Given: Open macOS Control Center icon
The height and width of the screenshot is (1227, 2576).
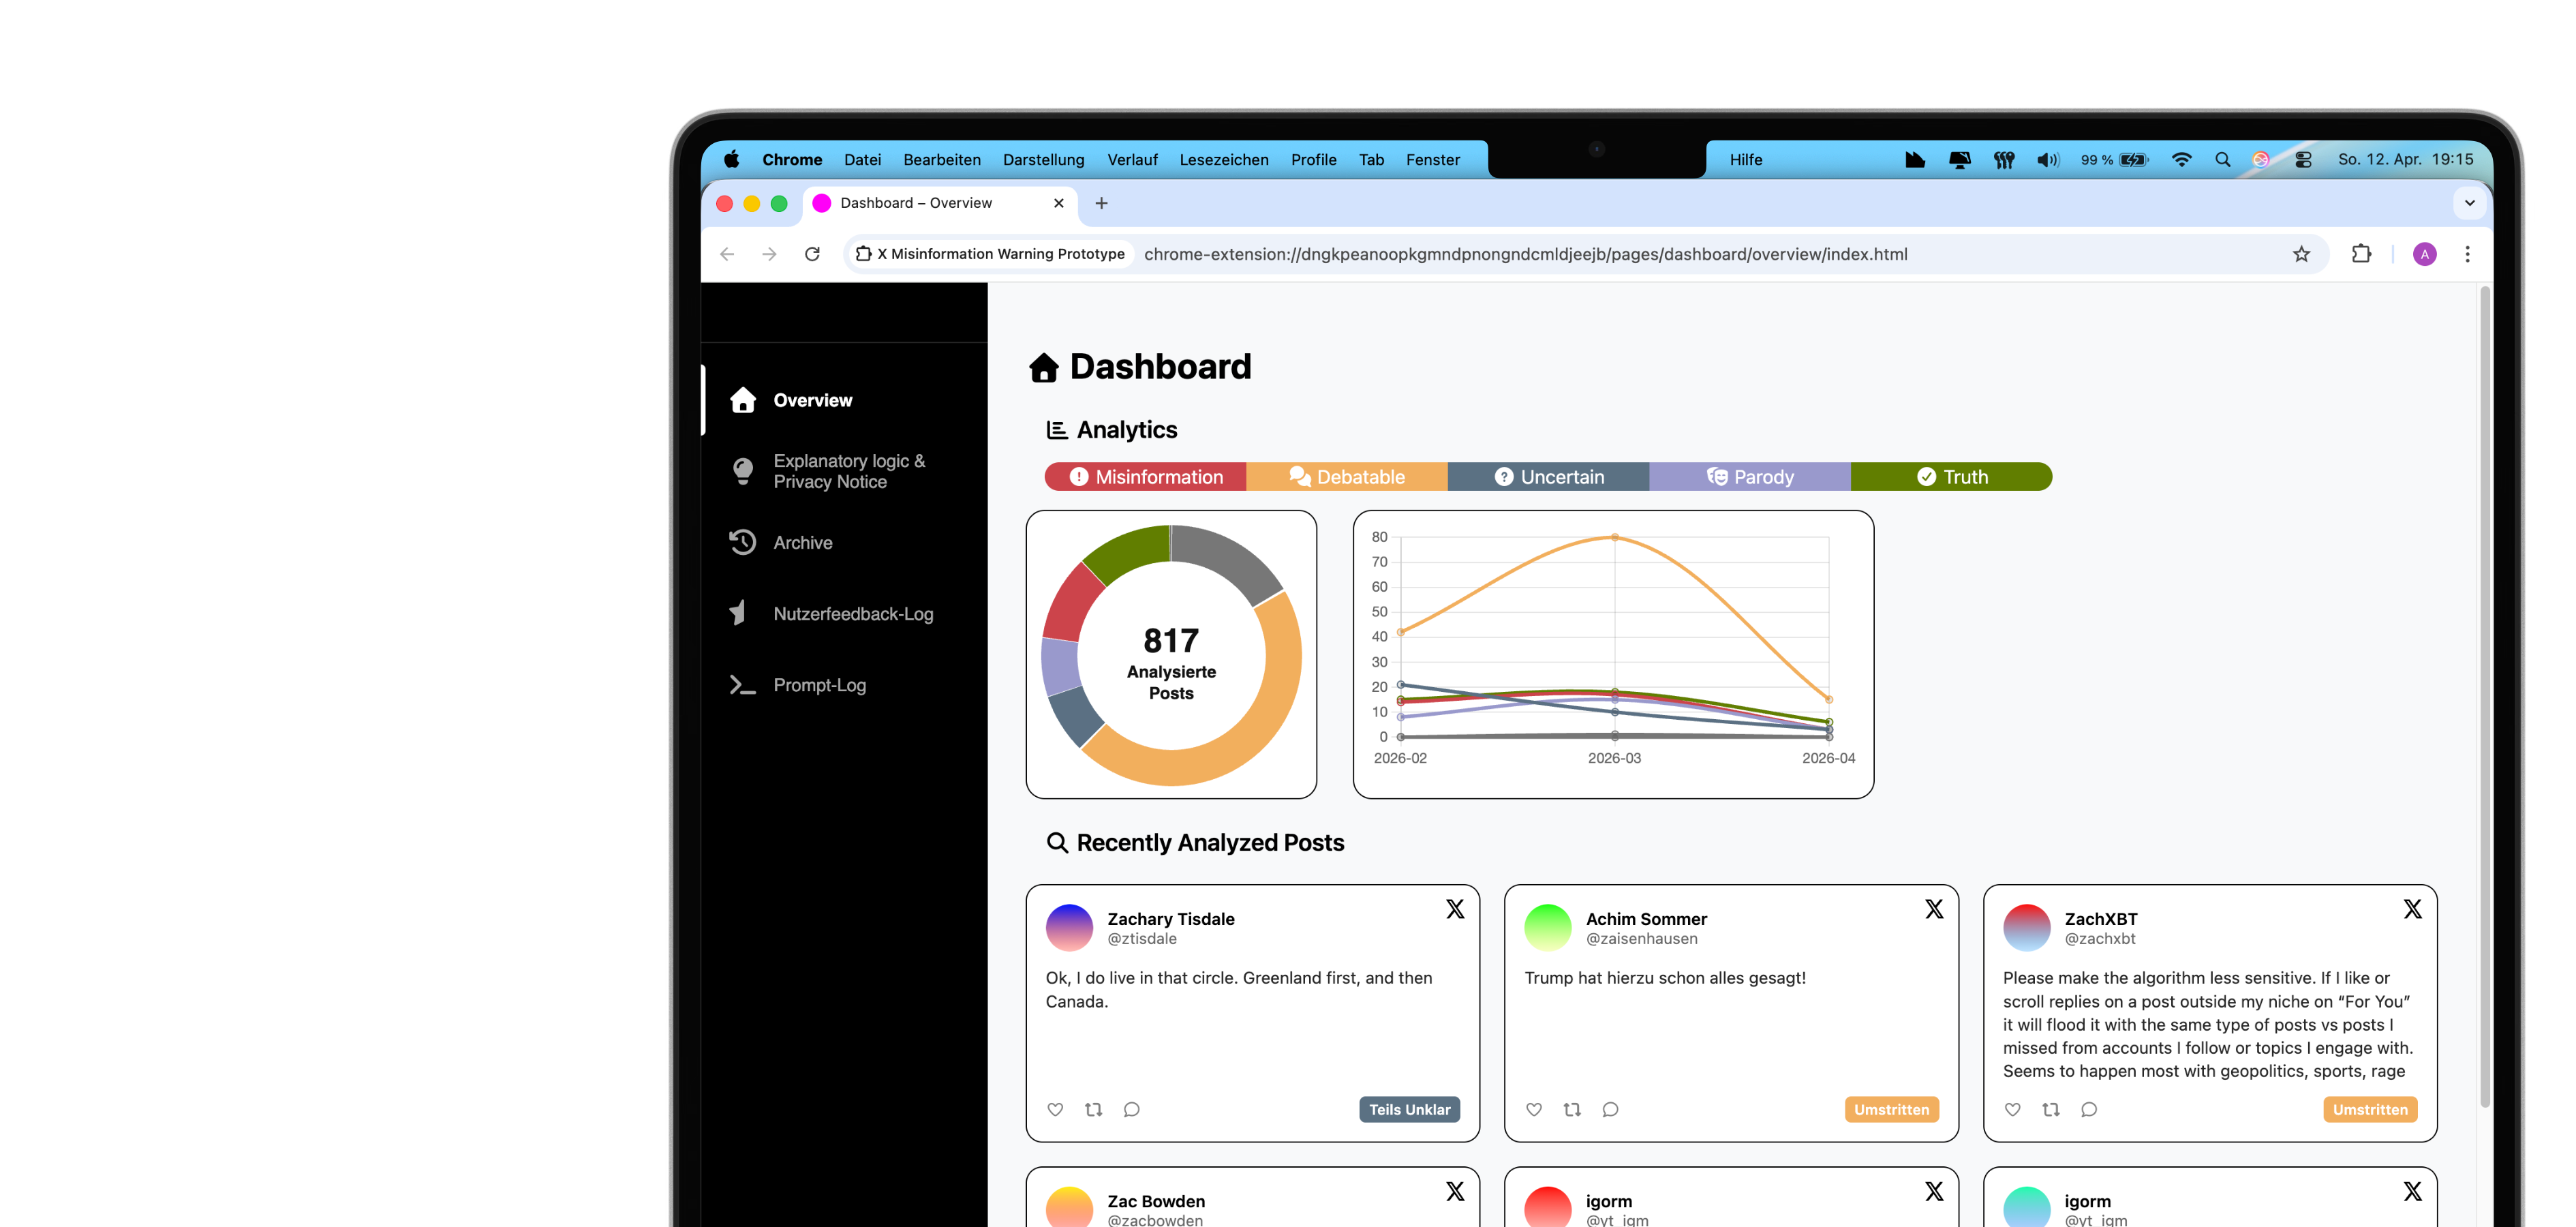Looking at the screenshot, I should [x=2303, y=159].
